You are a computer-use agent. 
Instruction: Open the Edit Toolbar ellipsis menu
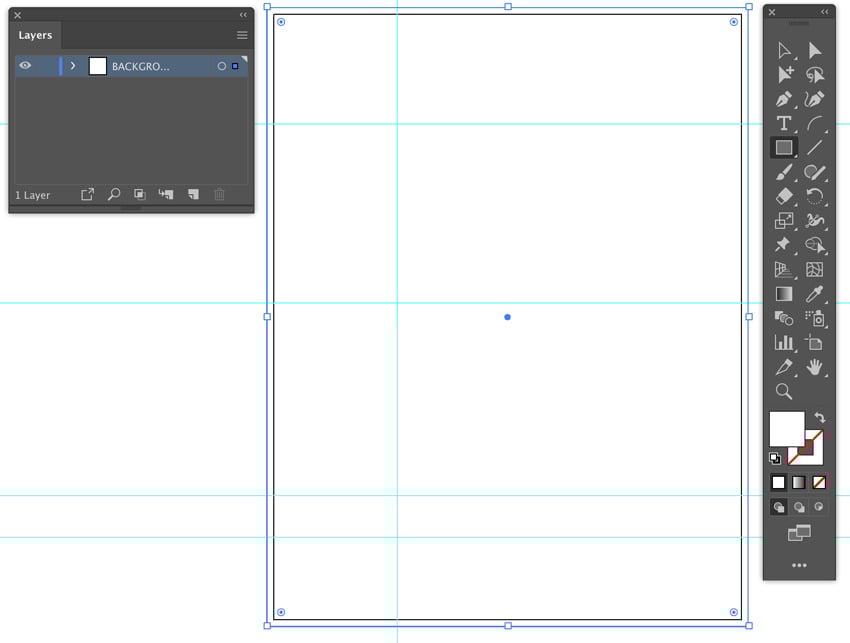tap(798, 565)
